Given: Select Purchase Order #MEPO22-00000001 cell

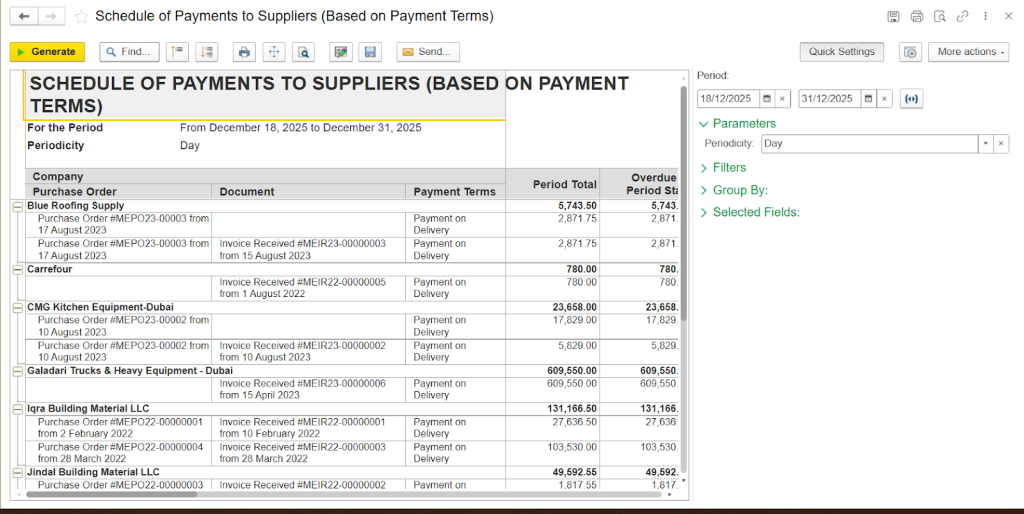Looking at the screenshot, I should (118, 428).
